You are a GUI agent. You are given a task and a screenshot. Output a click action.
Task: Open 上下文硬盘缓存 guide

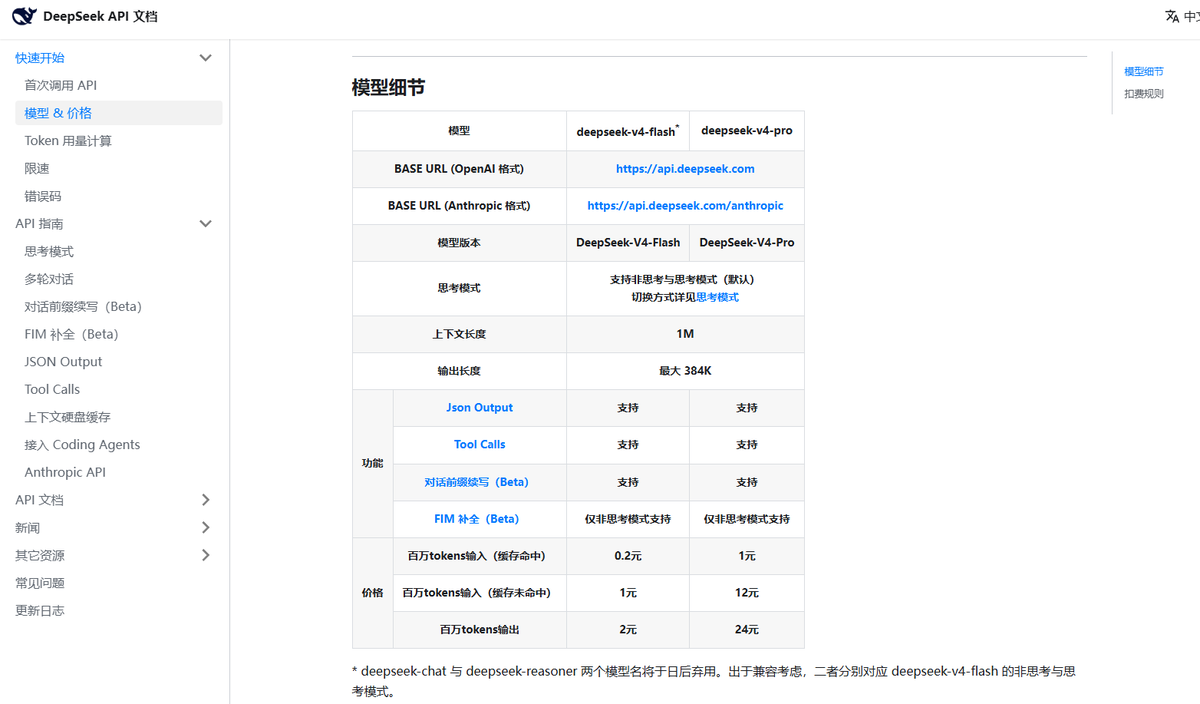tap(68, 417)
